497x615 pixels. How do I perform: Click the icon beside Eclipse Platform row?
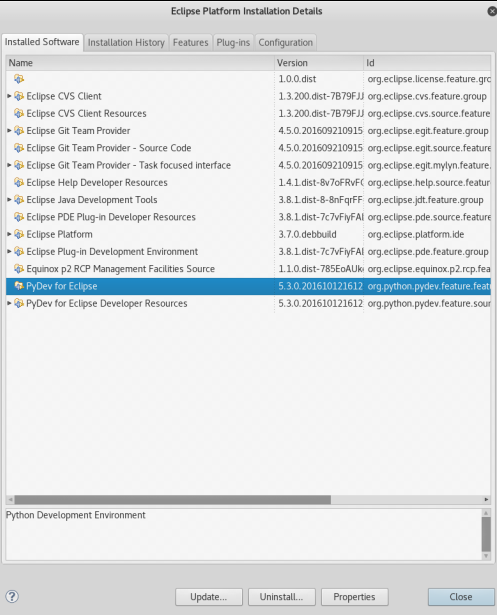point(19,234)
